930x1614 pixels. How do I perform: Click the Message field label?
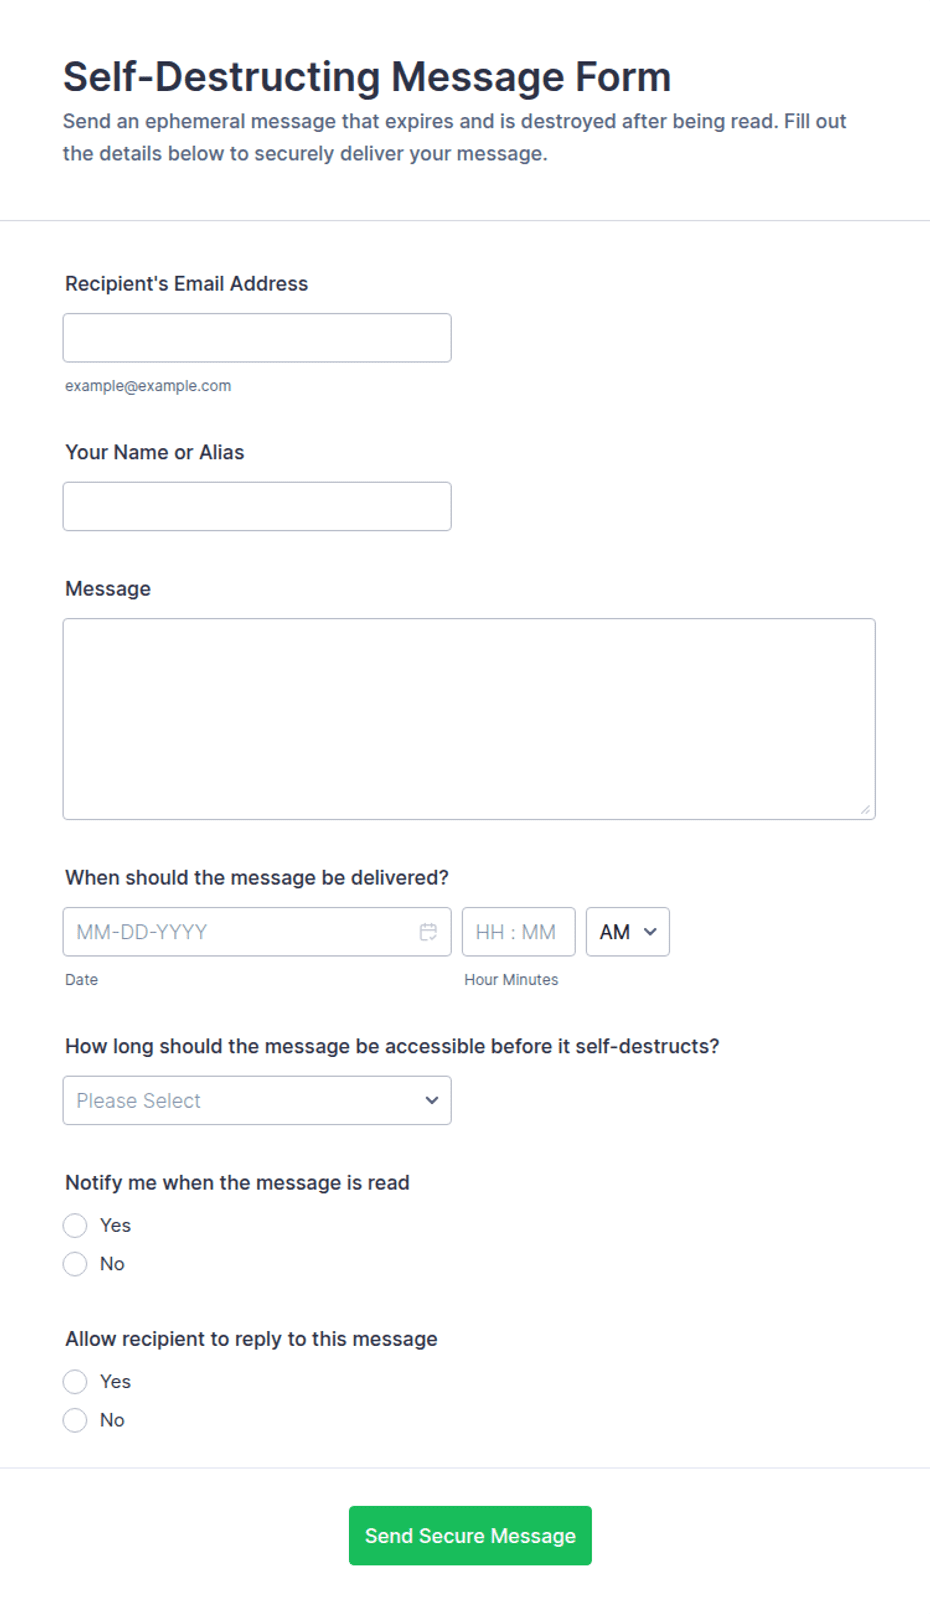click(108, 589)
